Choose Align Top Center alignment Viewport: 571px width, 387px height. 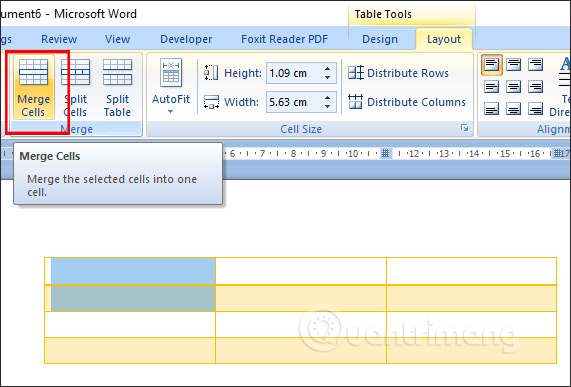click(x=513, y=65)
